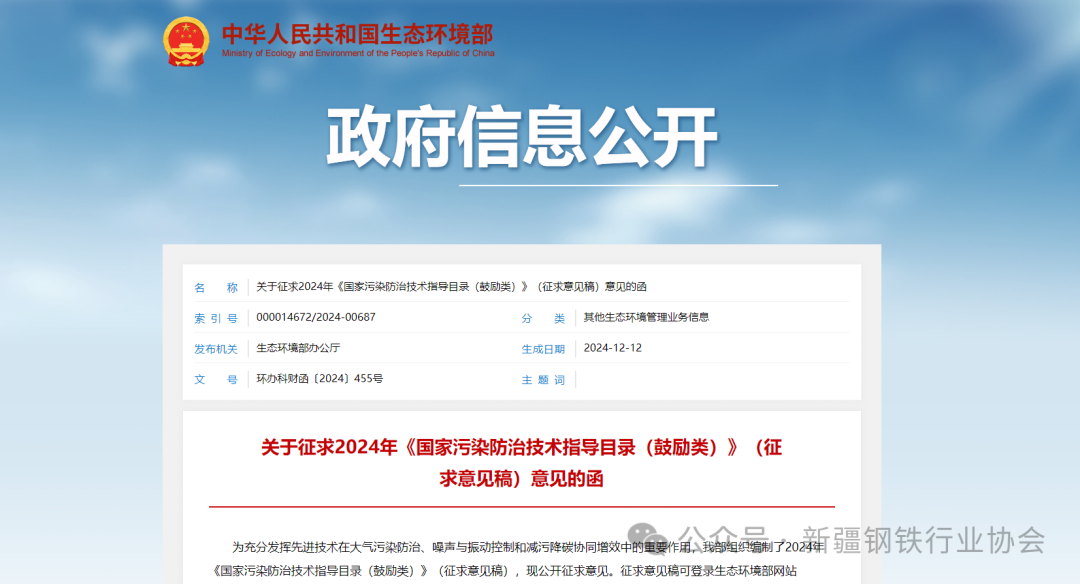Click the 新疆钢铁行业协会 watermark text
1080x584 pixels.
[923, 540]
